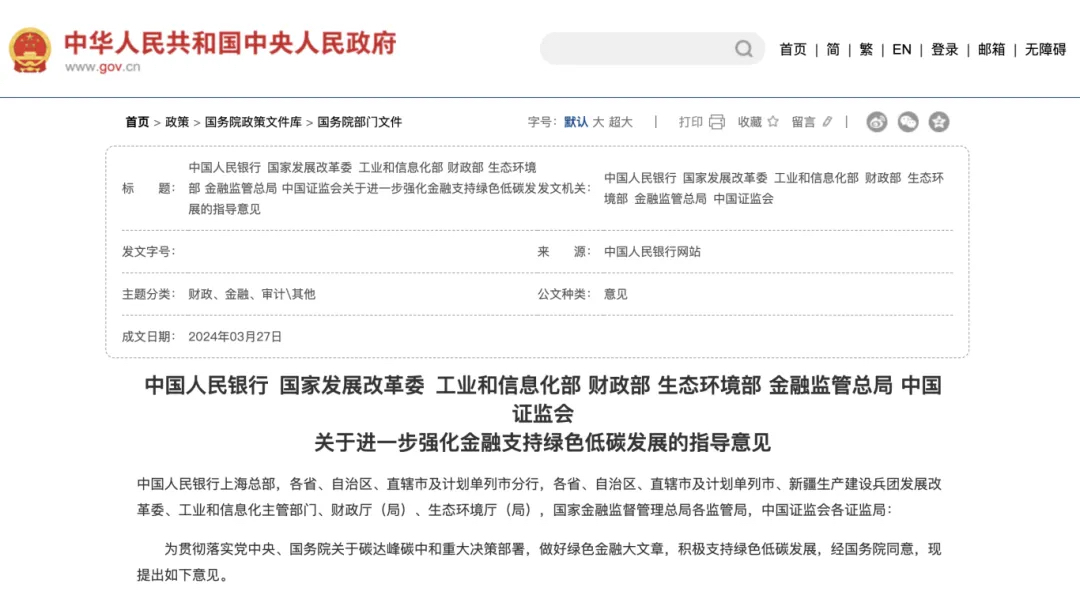The width and height of the screenshot is (1080, 595).
Task: Switch to simplified Chinese 简
Action: coord(833,50)
